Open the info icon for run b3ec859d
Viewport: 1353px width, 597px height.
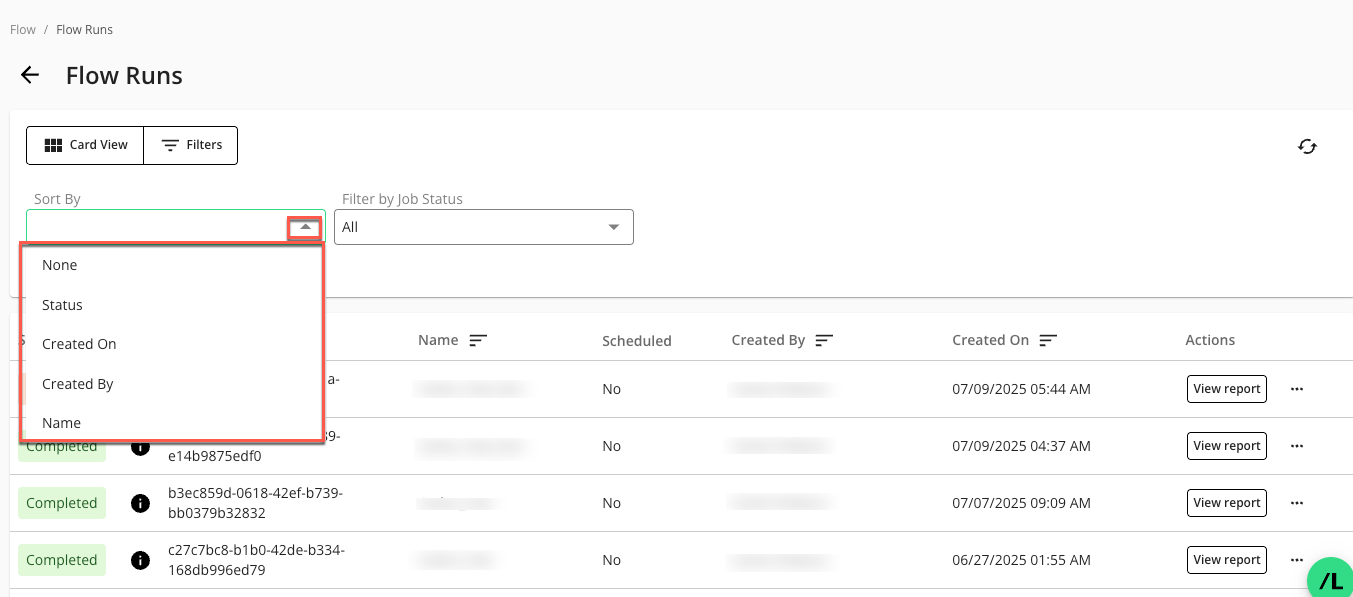click(141, 503)
